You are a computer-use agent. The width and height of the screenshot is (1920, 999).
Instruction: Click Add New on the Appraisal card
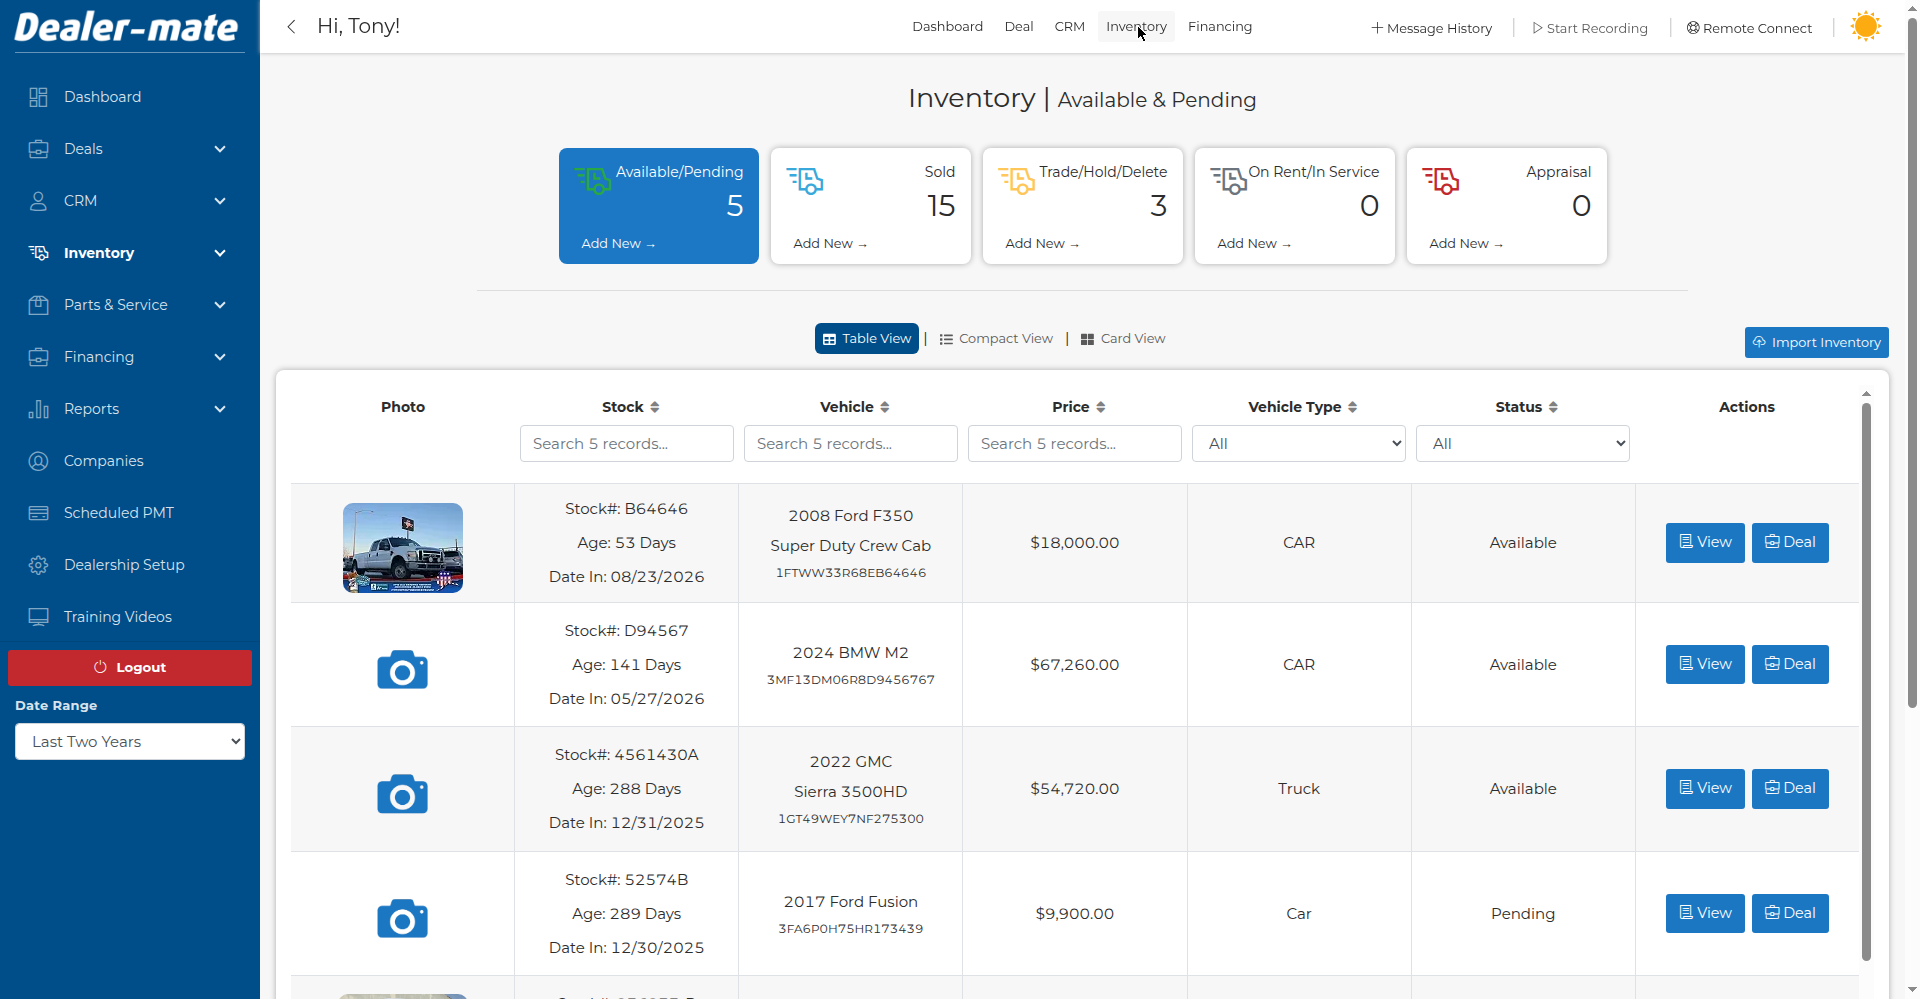pyautogui.click(x=1466, y=244)
